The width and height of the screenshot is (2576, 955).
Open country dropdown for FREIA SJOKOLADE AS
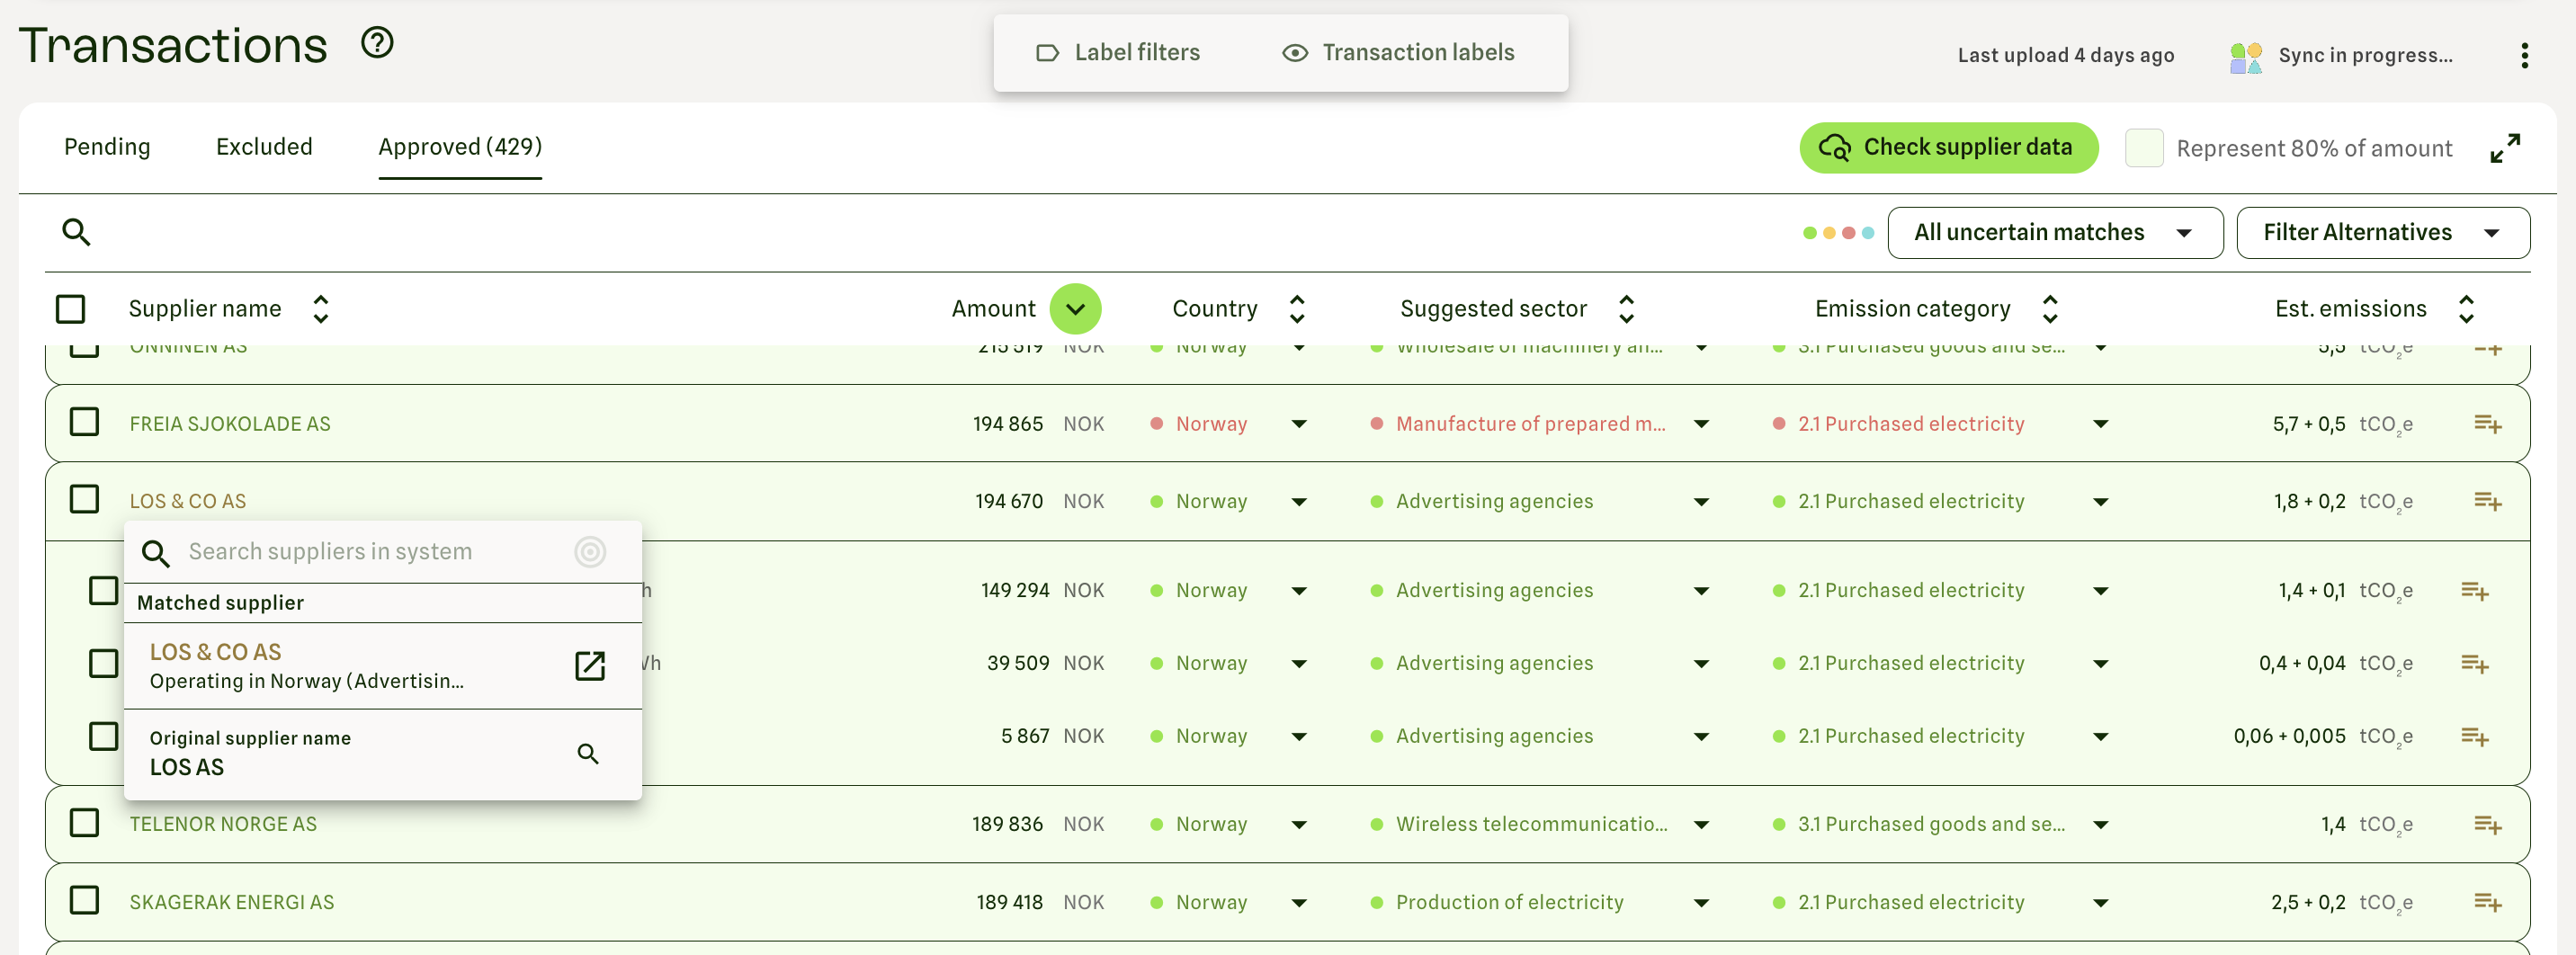(1299, 424)
